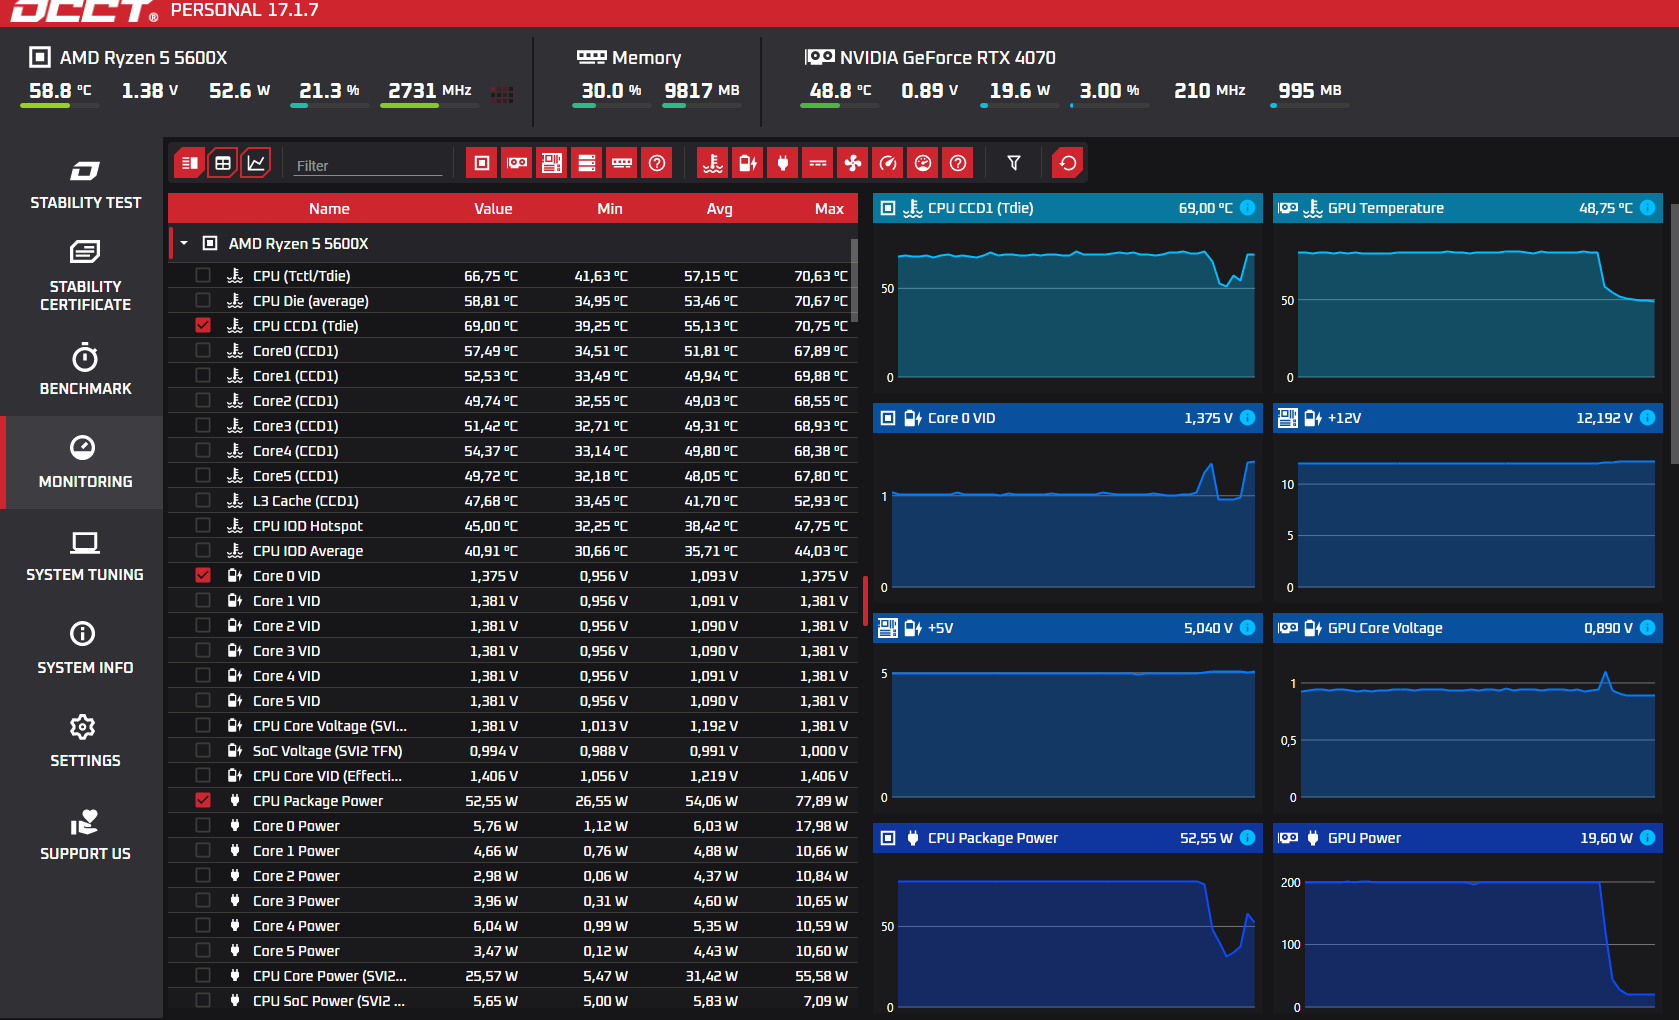Viewport: 1679px width, 1020px height.
Task: Toggle CPU sensors filter icon
Action: [x=482, y=163]
